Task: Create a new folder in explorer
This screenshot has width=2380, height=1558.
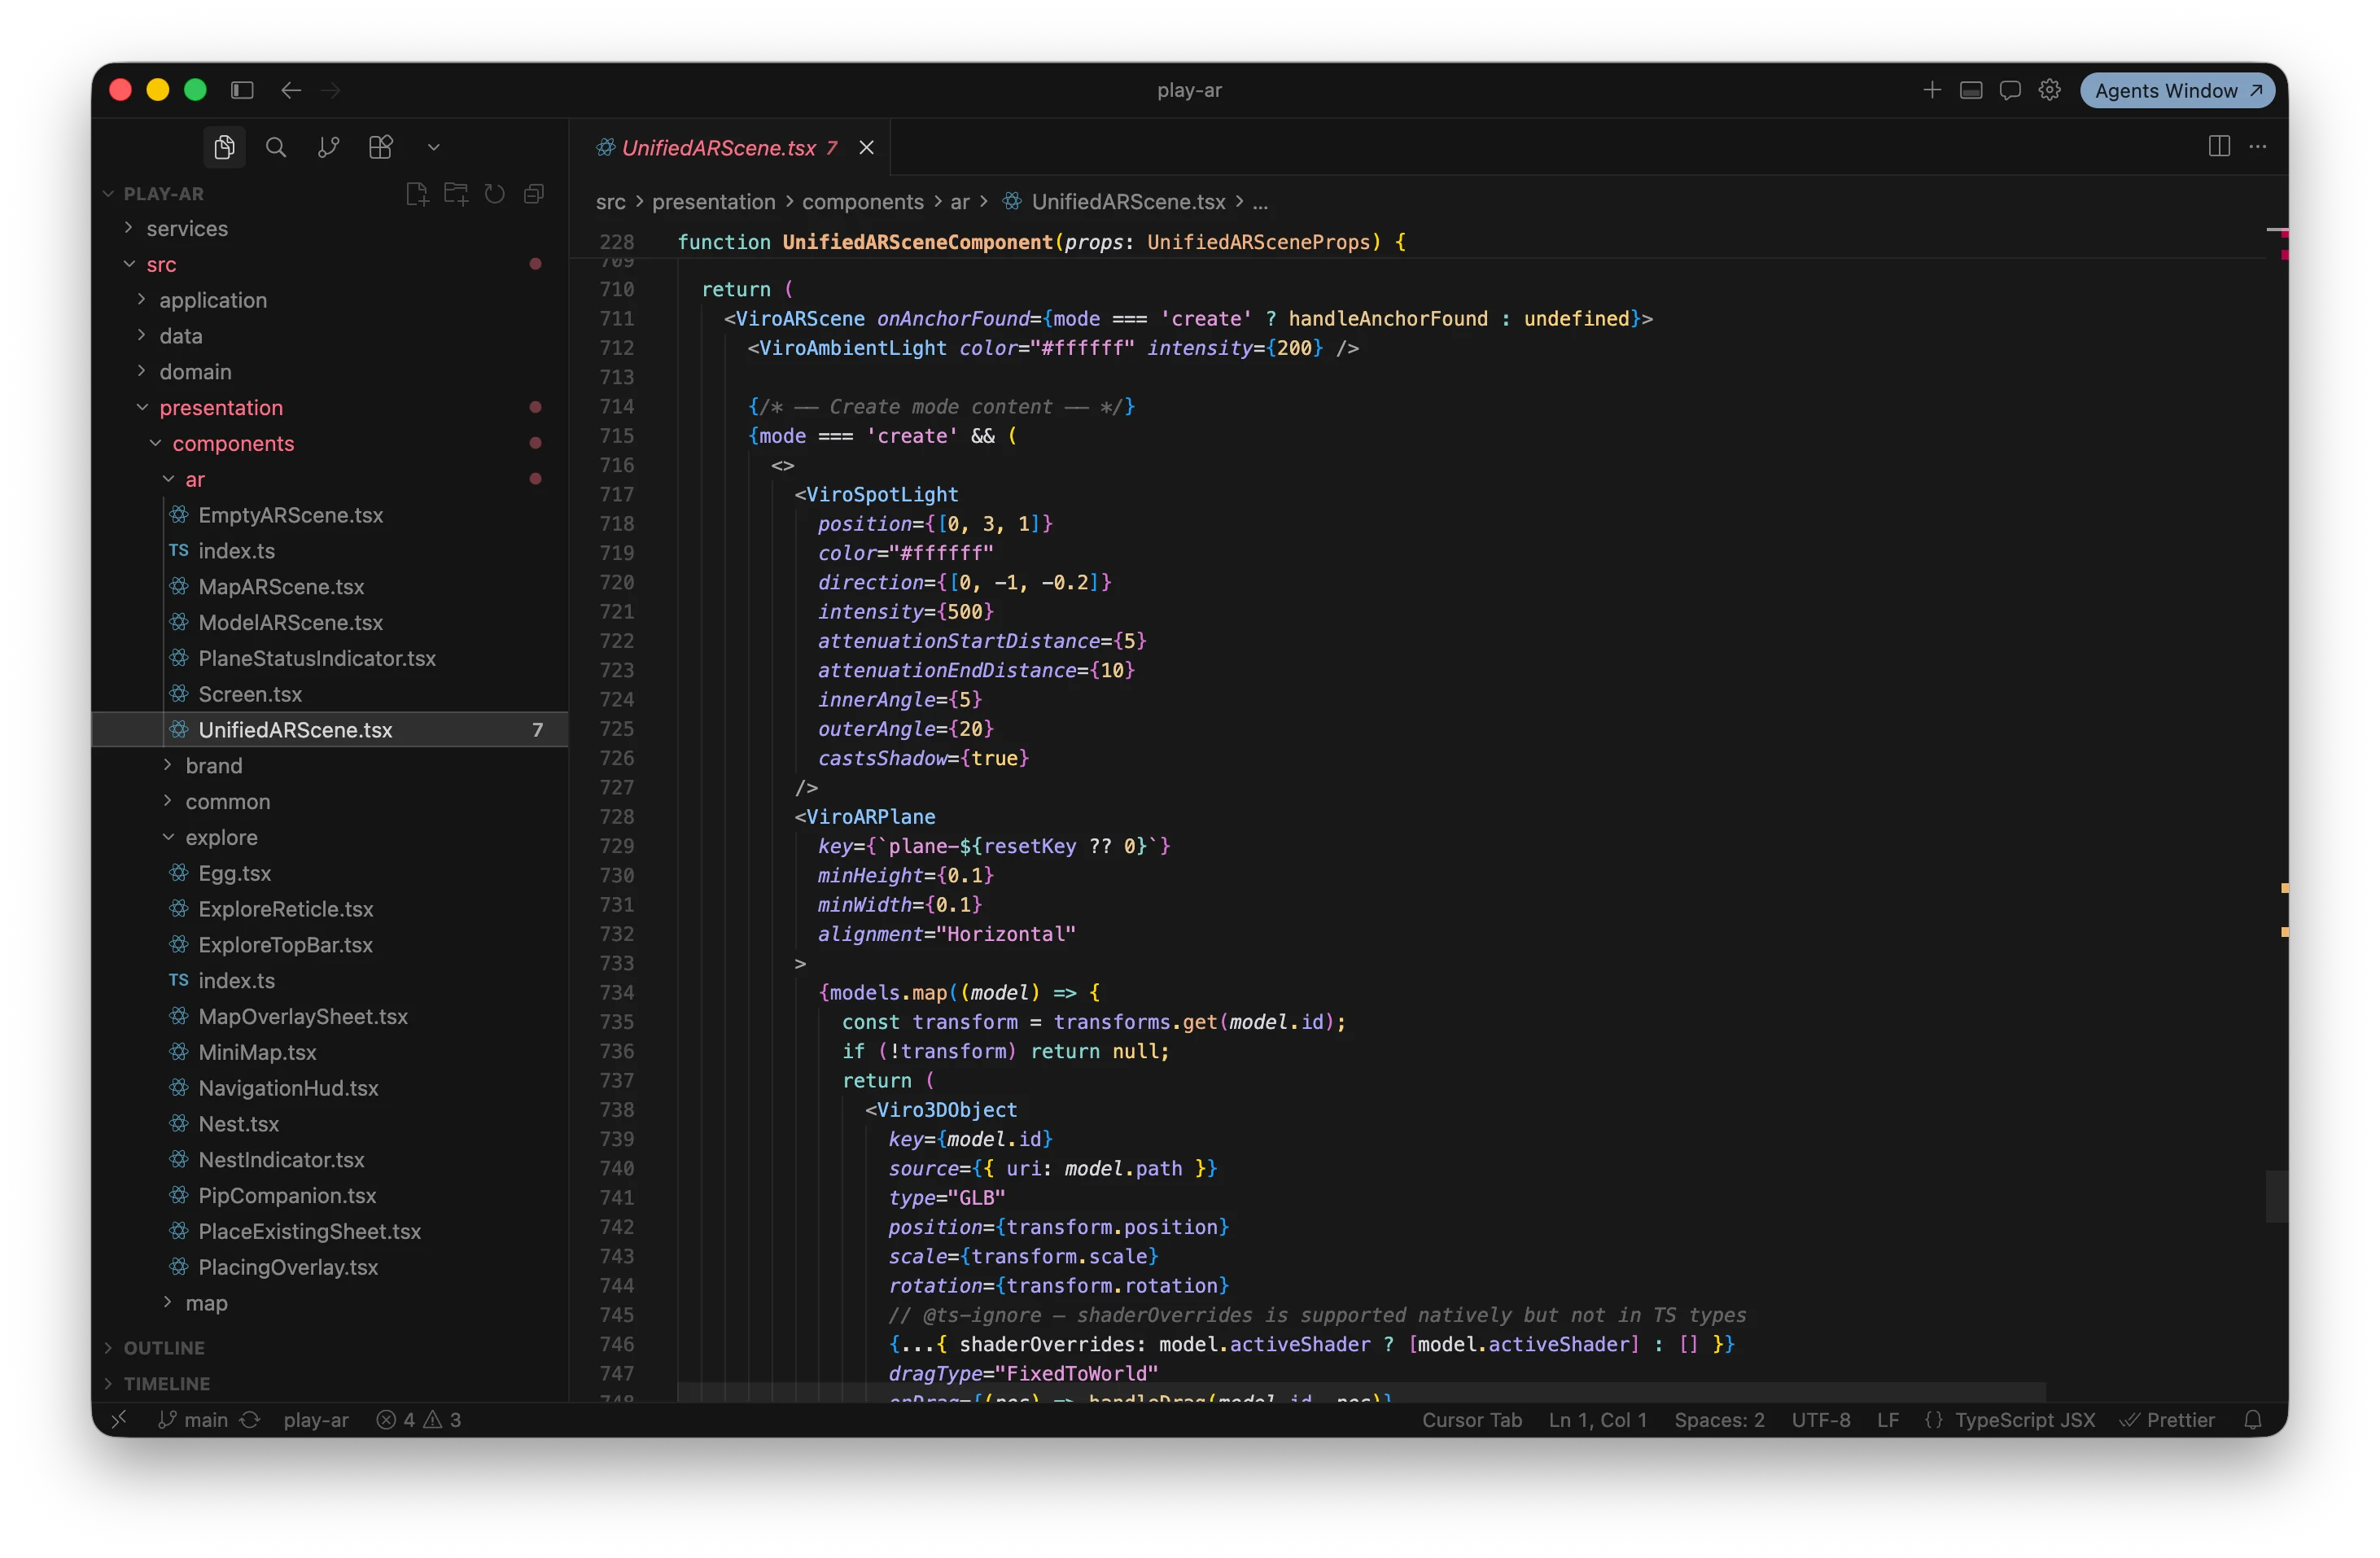Action: (456, 193)
